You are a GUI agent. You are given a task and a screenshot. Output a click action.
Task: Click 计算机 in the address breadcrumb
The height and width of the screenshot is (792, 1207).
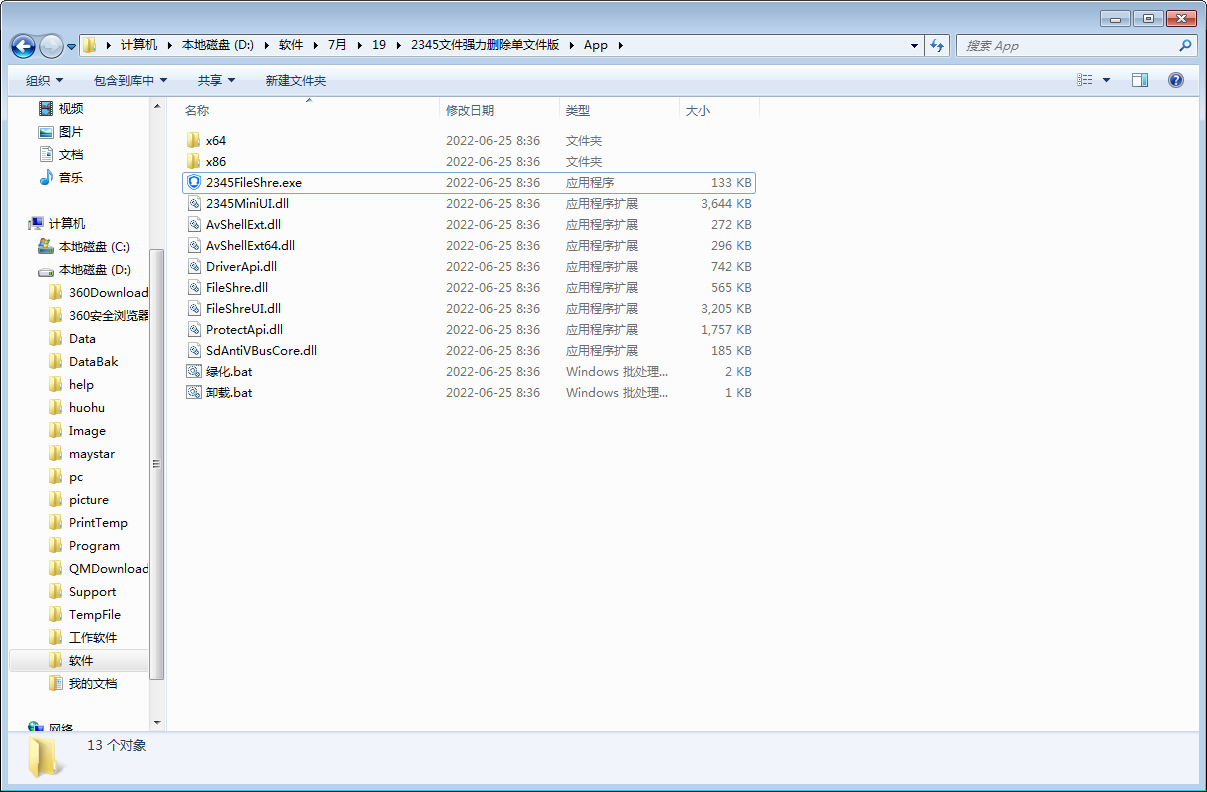click(x=139, y=45)
